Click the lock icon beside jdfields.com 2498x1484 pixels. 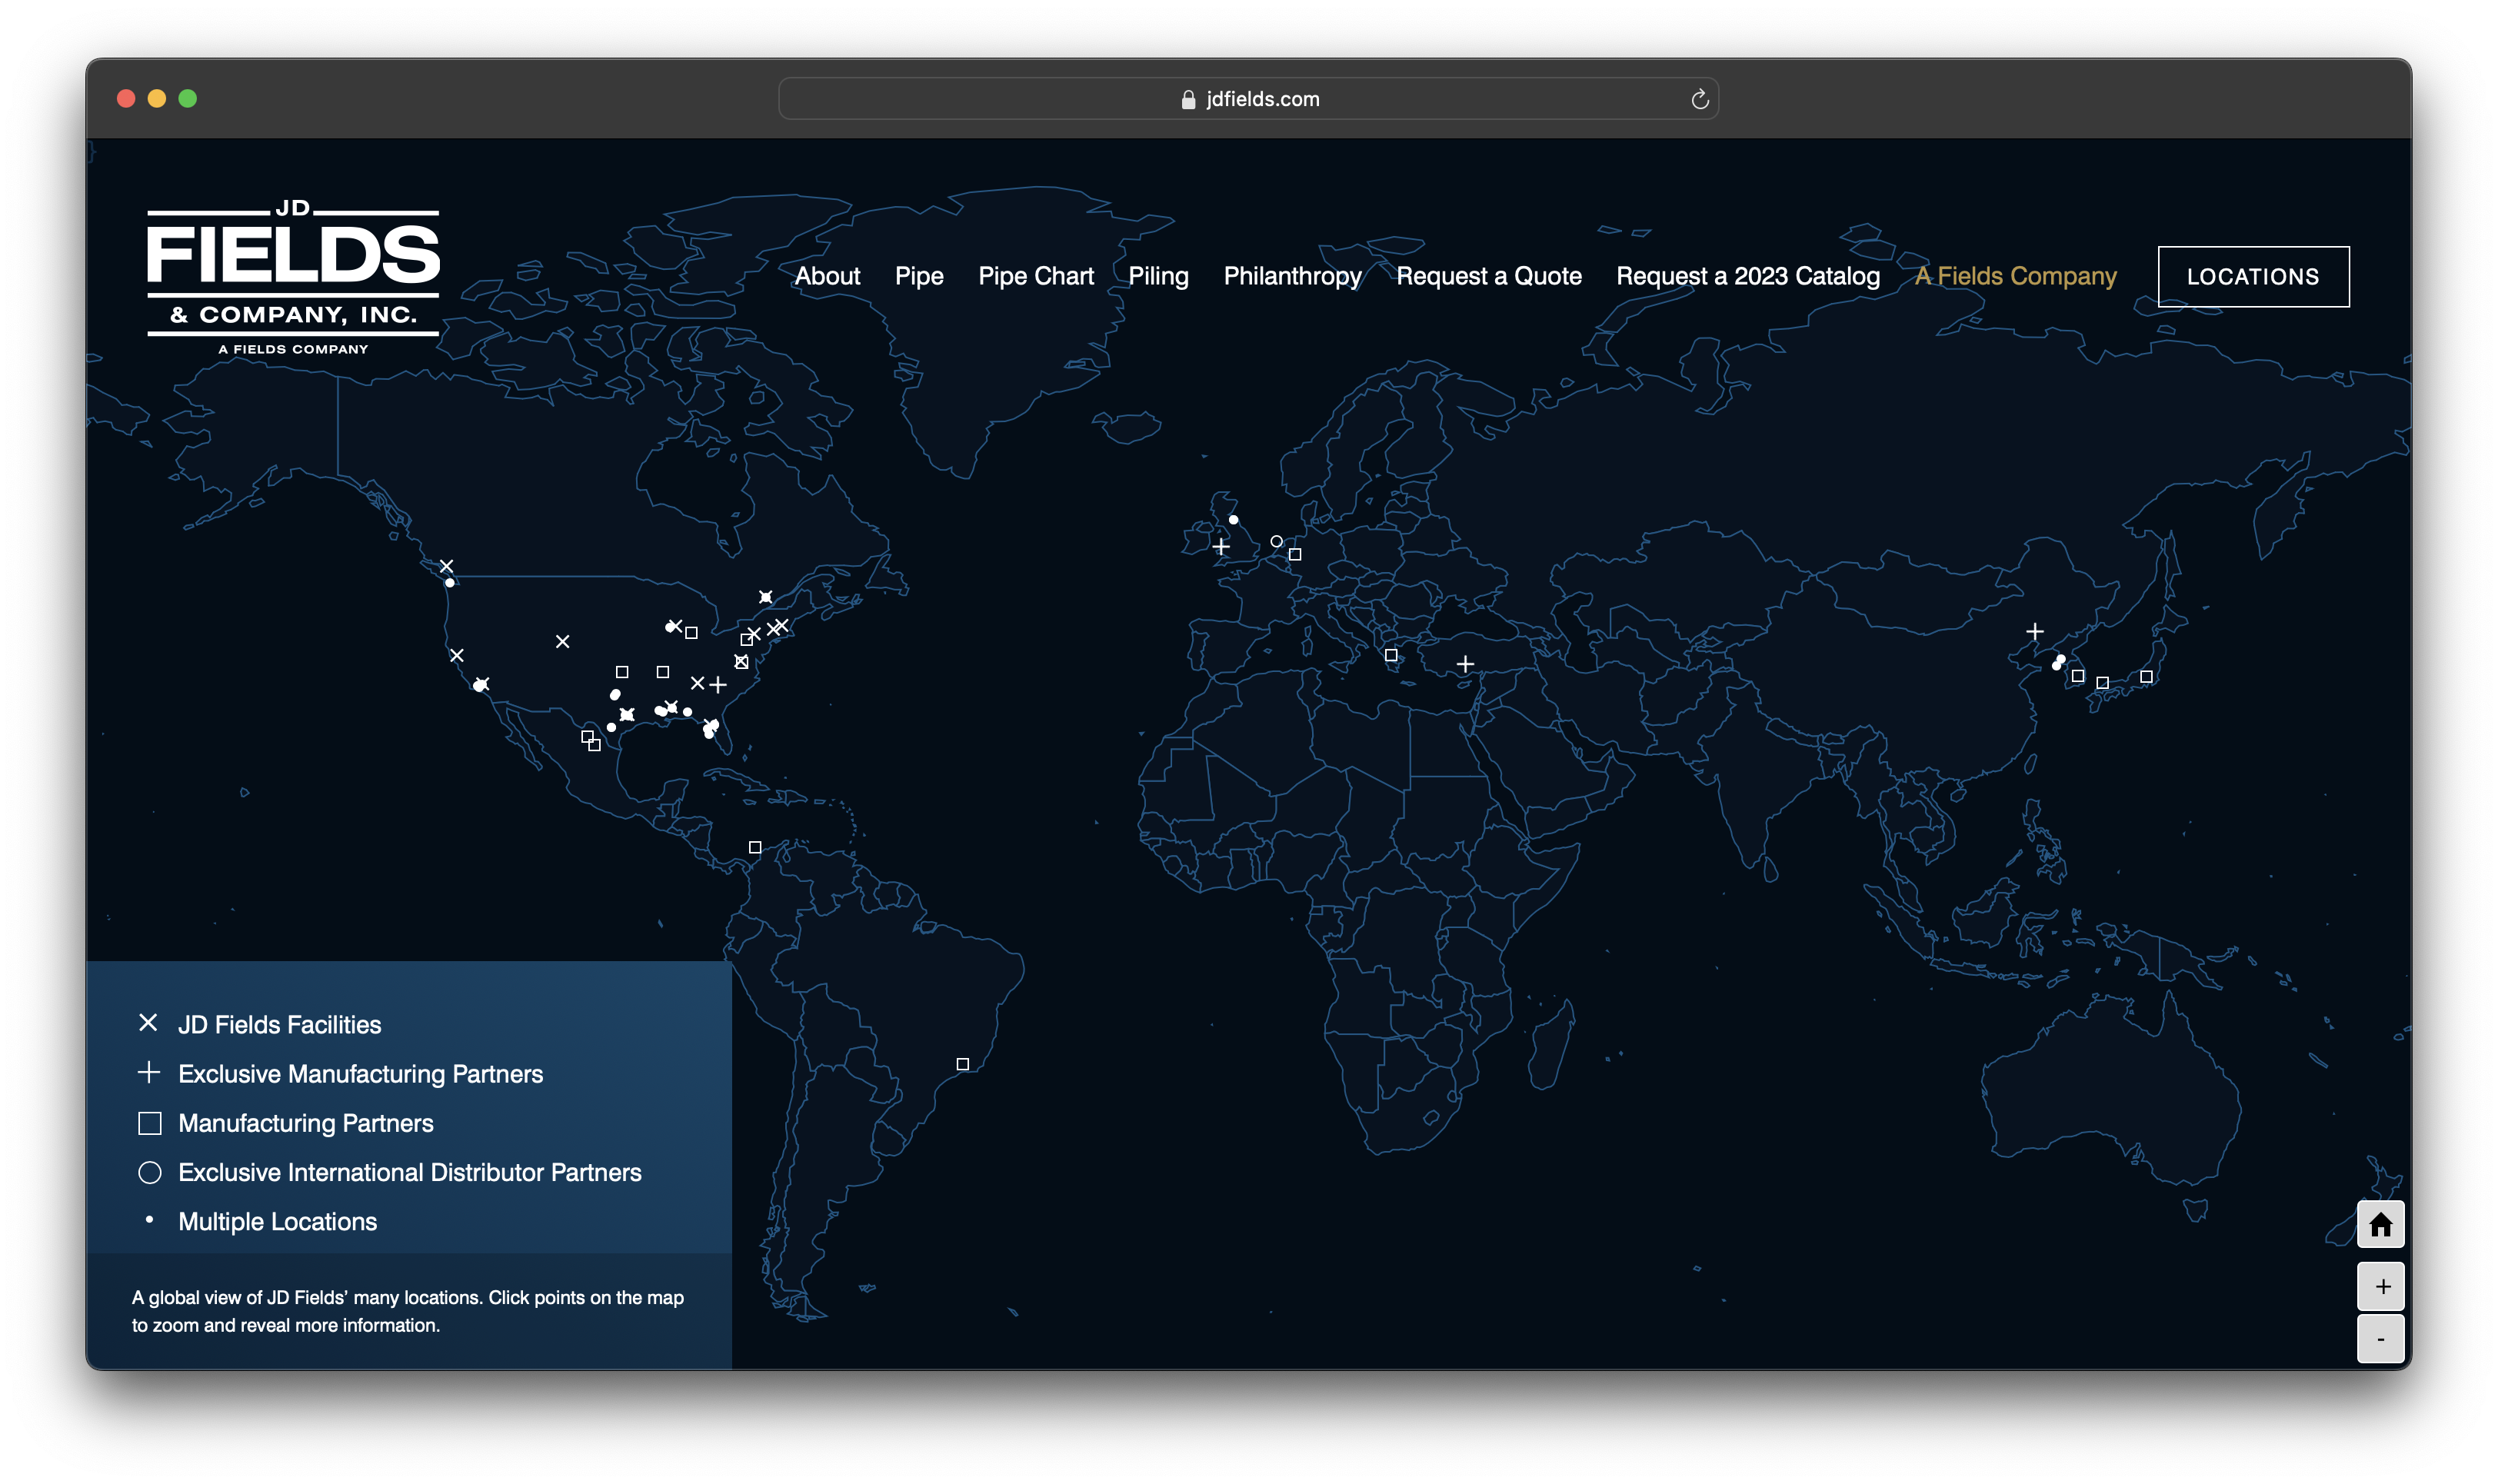[1188, 99]
